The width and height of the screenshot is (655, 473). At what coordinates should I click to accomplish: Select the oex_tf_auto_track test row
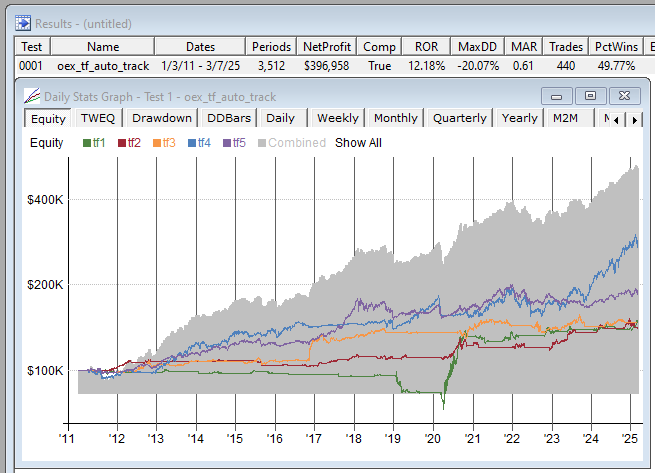click(x=103, y=65)
